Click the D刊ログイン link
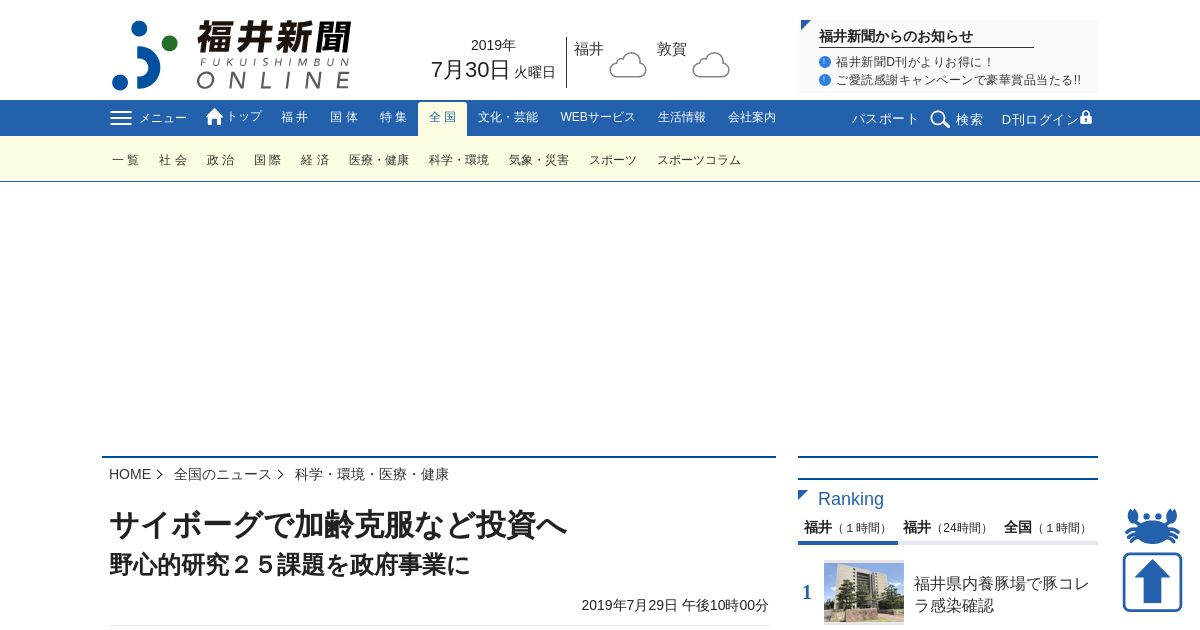The width and height of the screenshot is (1200, 630). pyautogui.click(x=1040, y=119)
